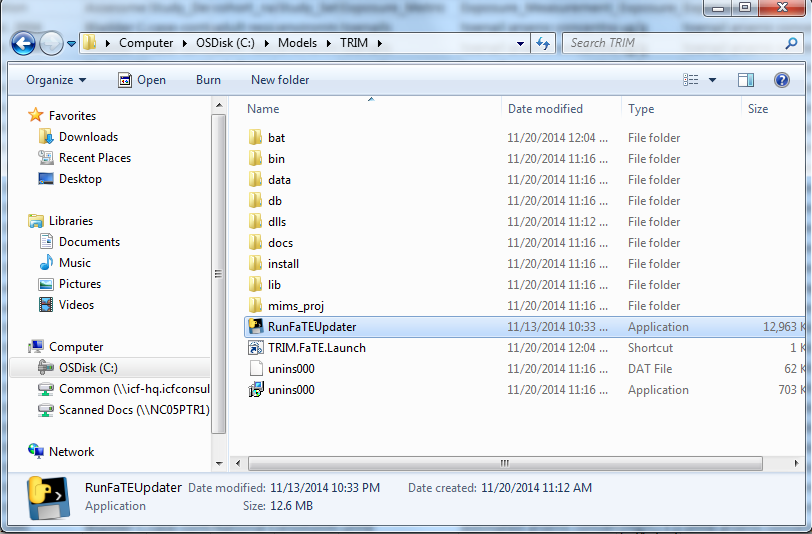
Task: Select the mims_proj folder
Action: coord(295,306)
